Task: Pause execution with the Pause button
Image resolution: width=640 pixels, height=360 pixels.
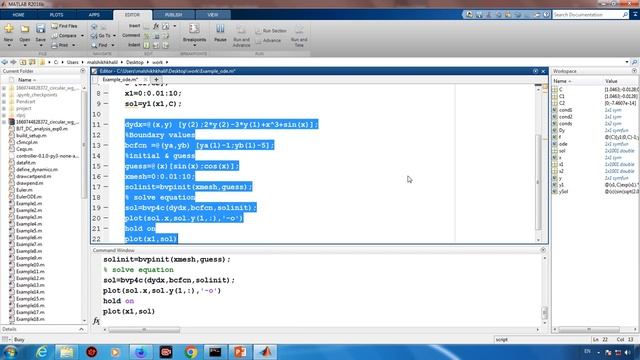Action: [x=220, y=32]
